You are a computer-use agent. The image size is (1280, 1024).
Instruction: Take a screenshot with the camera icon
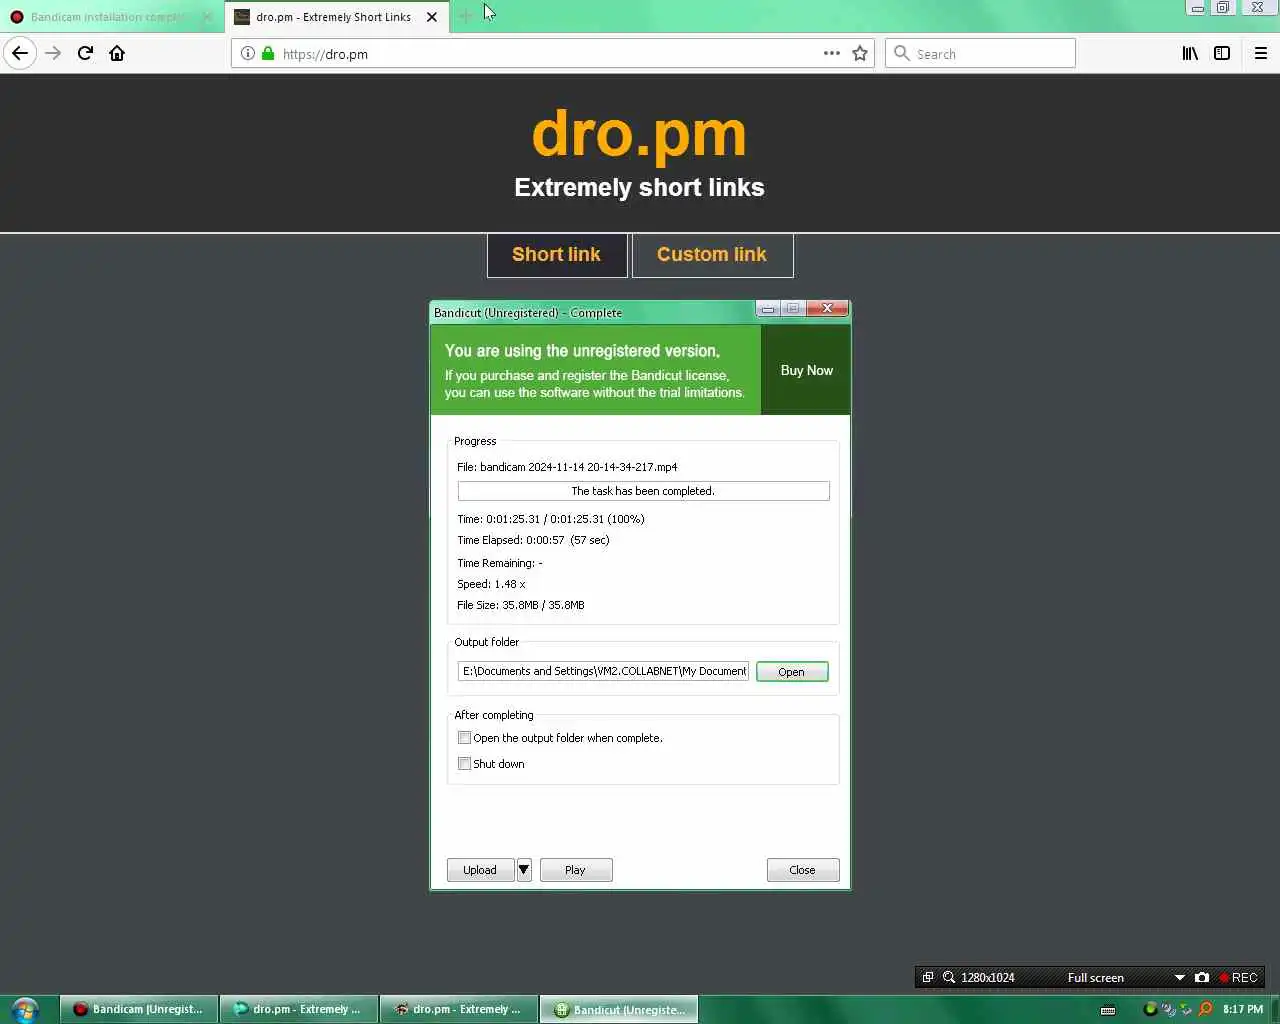point(1202,977)
